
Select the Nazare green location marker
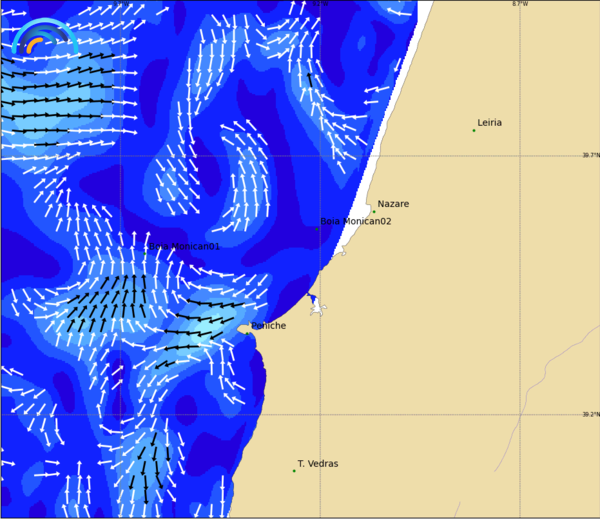[374, 211]
